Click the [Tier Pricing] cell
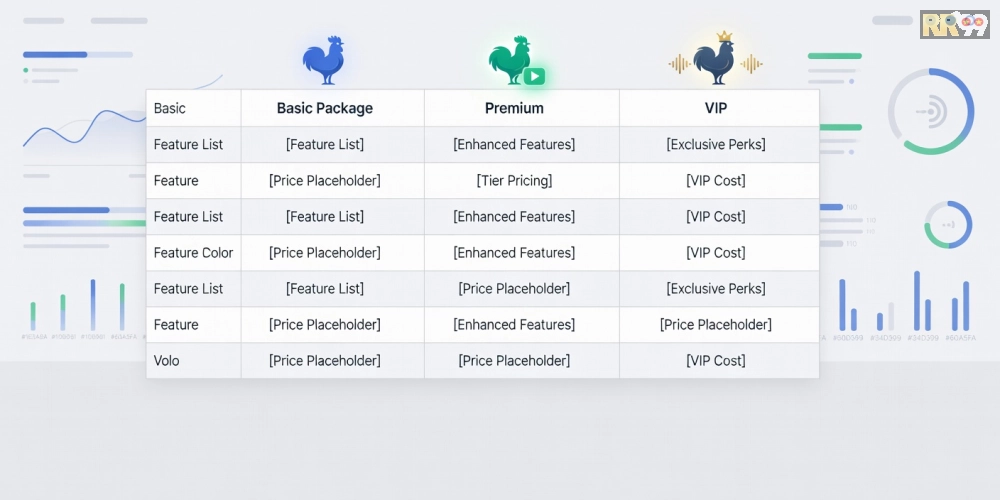 tap(514, 181)
